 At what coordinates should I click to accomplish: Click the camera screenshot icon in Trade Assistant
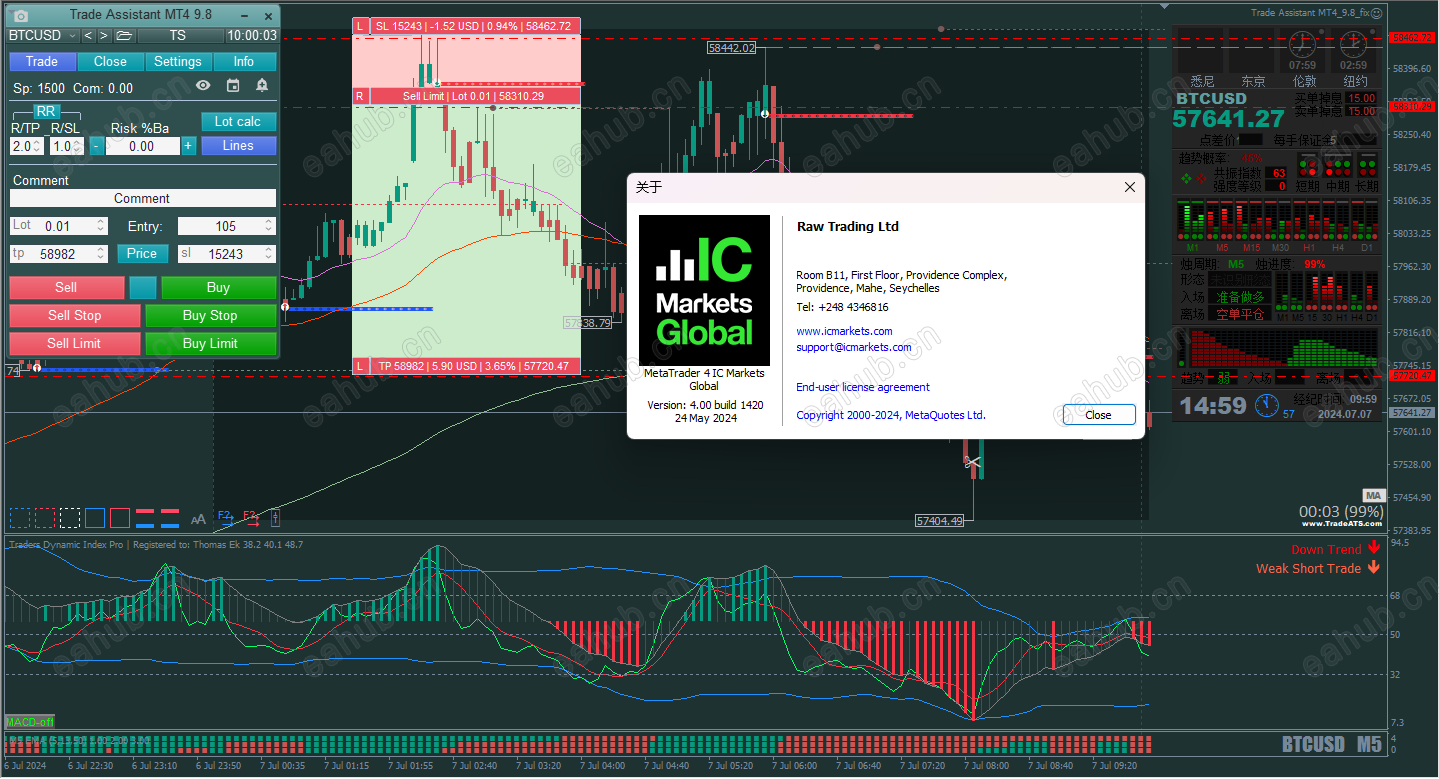pyautogui.click(x=21, y=16)
